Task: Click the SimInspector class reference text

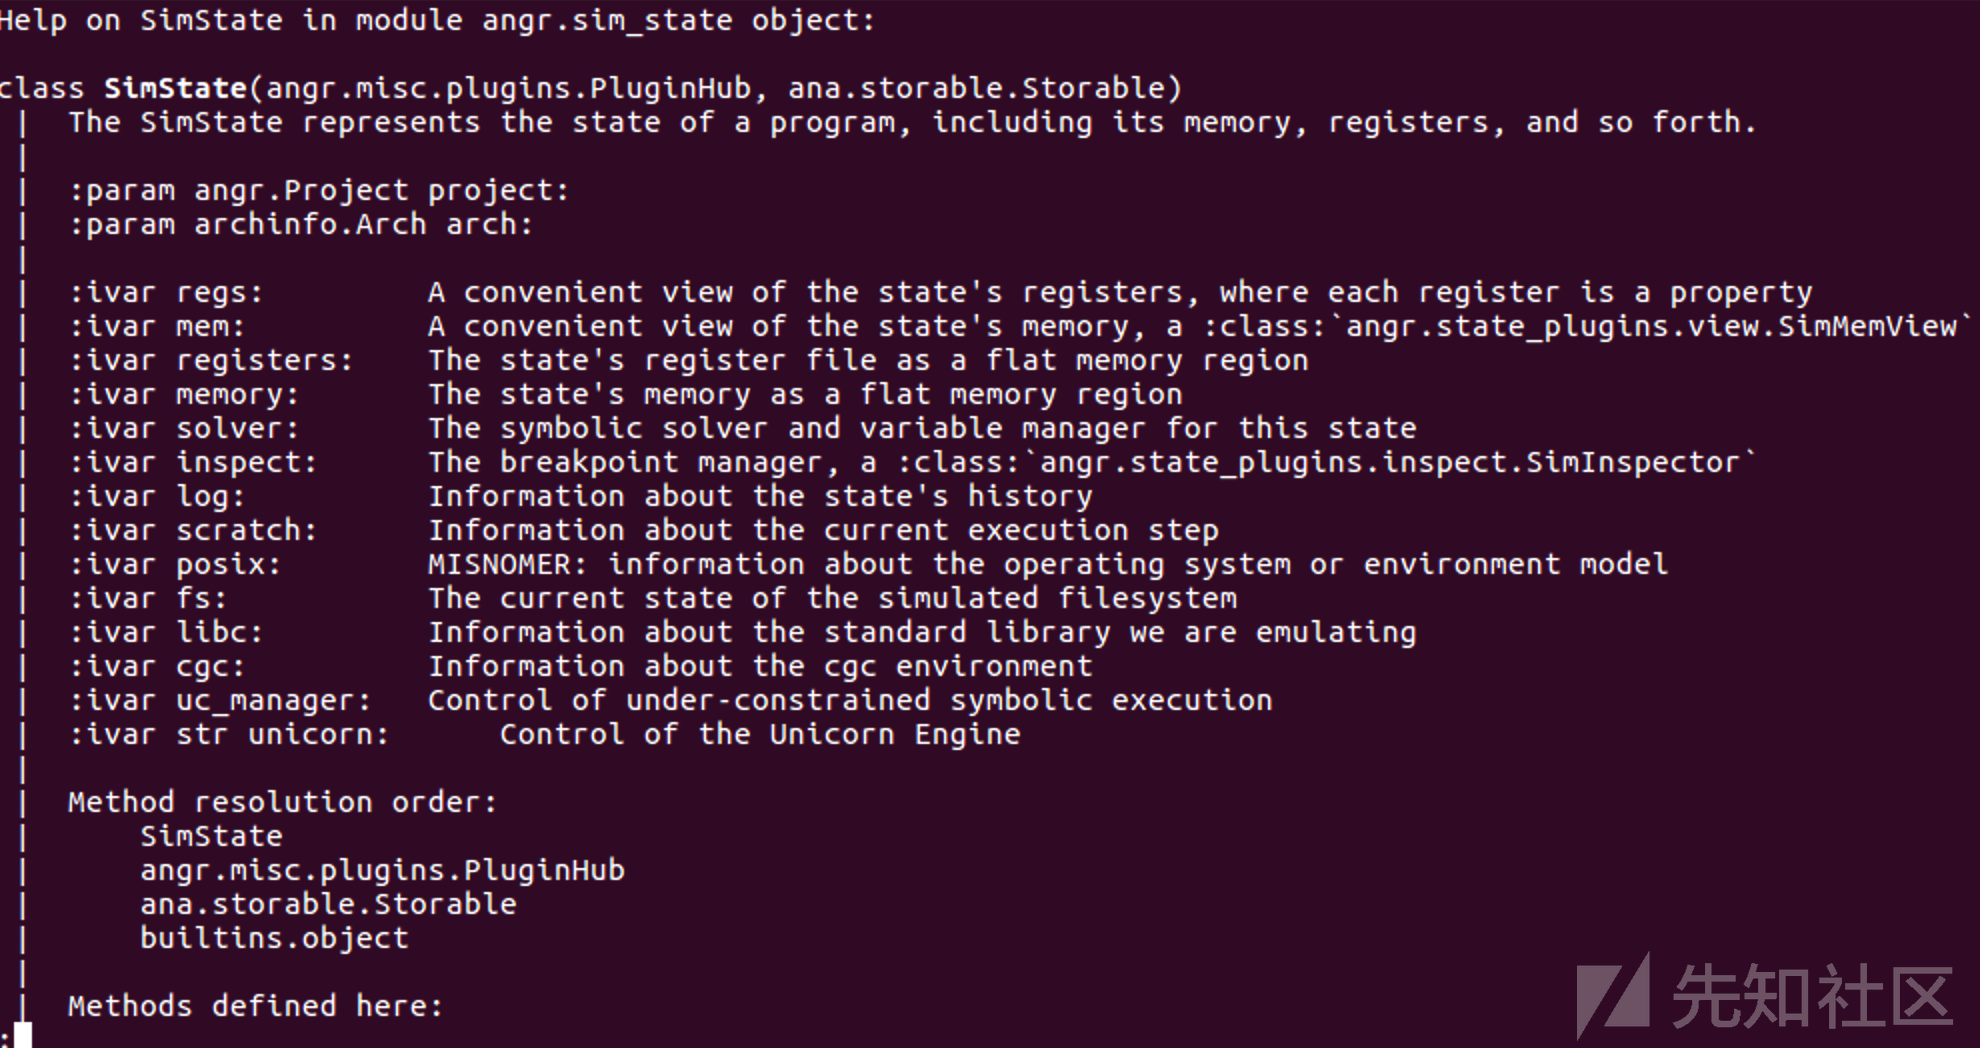Action: [1325, 462]
